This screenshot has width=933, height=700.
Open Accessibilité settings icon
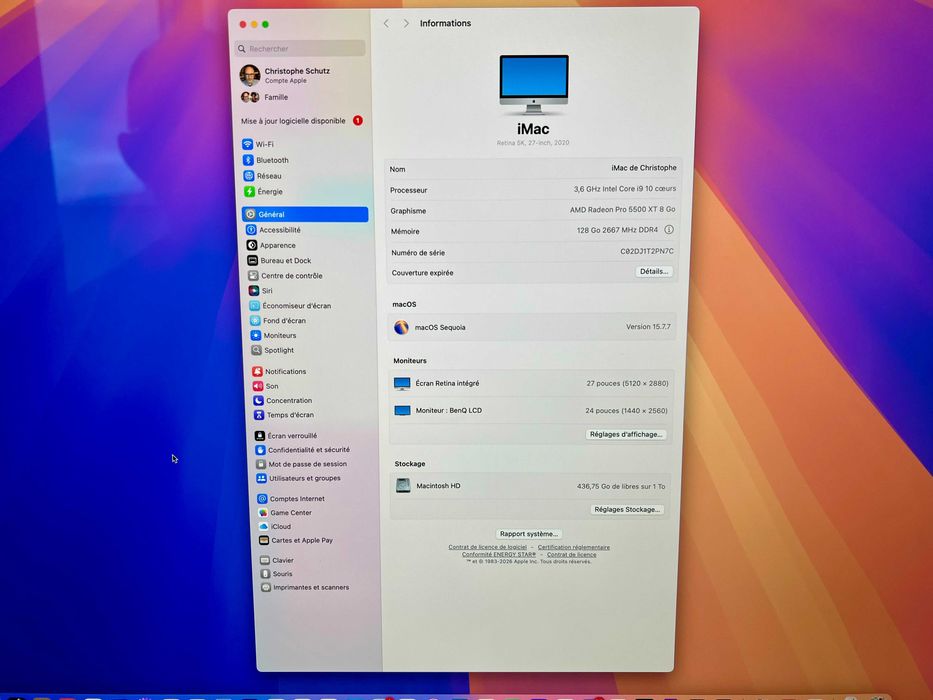pos(251,230)
